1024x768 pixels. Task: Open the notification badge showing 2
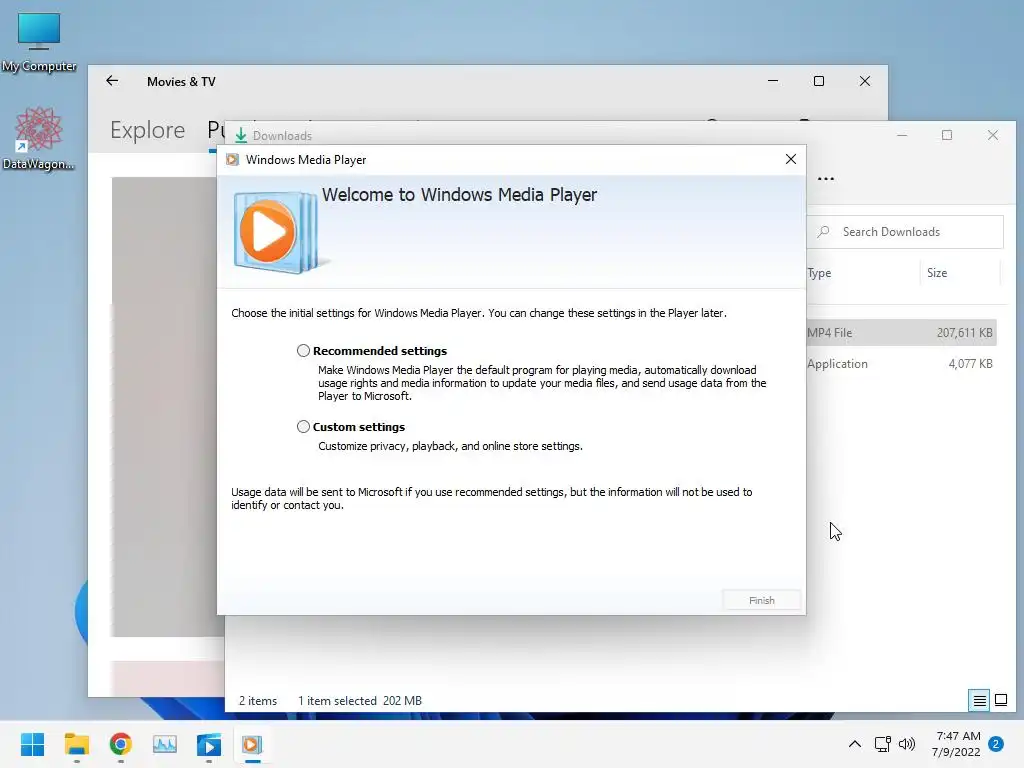point(996,744)
